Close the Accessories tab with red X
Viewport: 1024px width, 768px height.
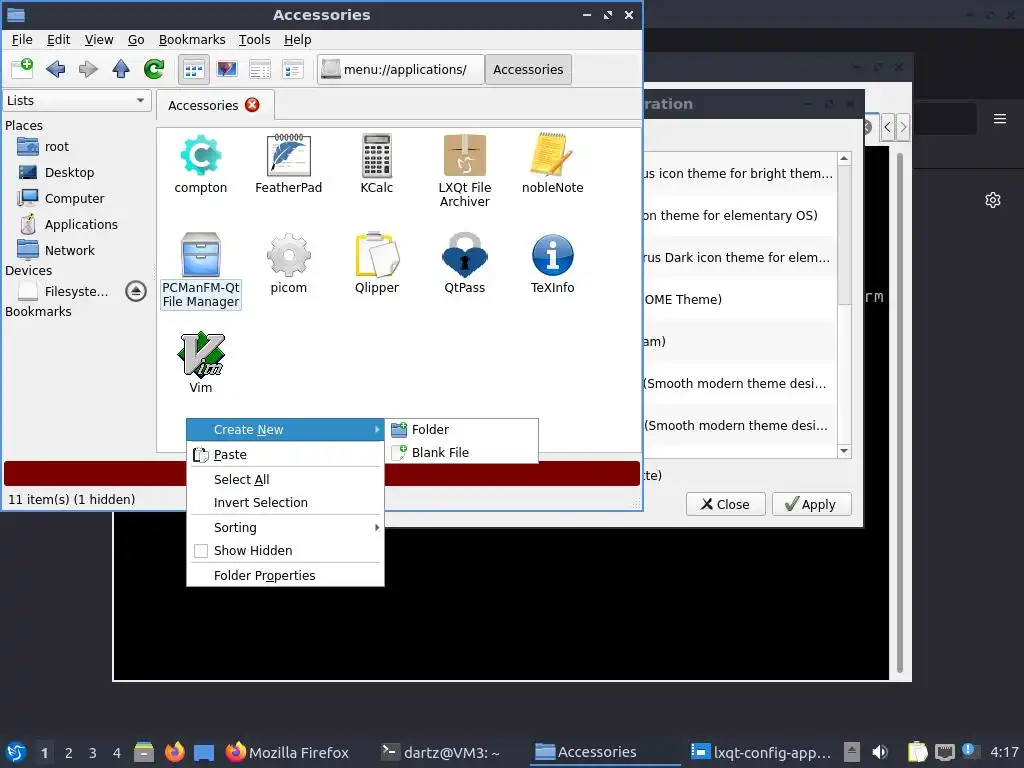coord(252,104)
